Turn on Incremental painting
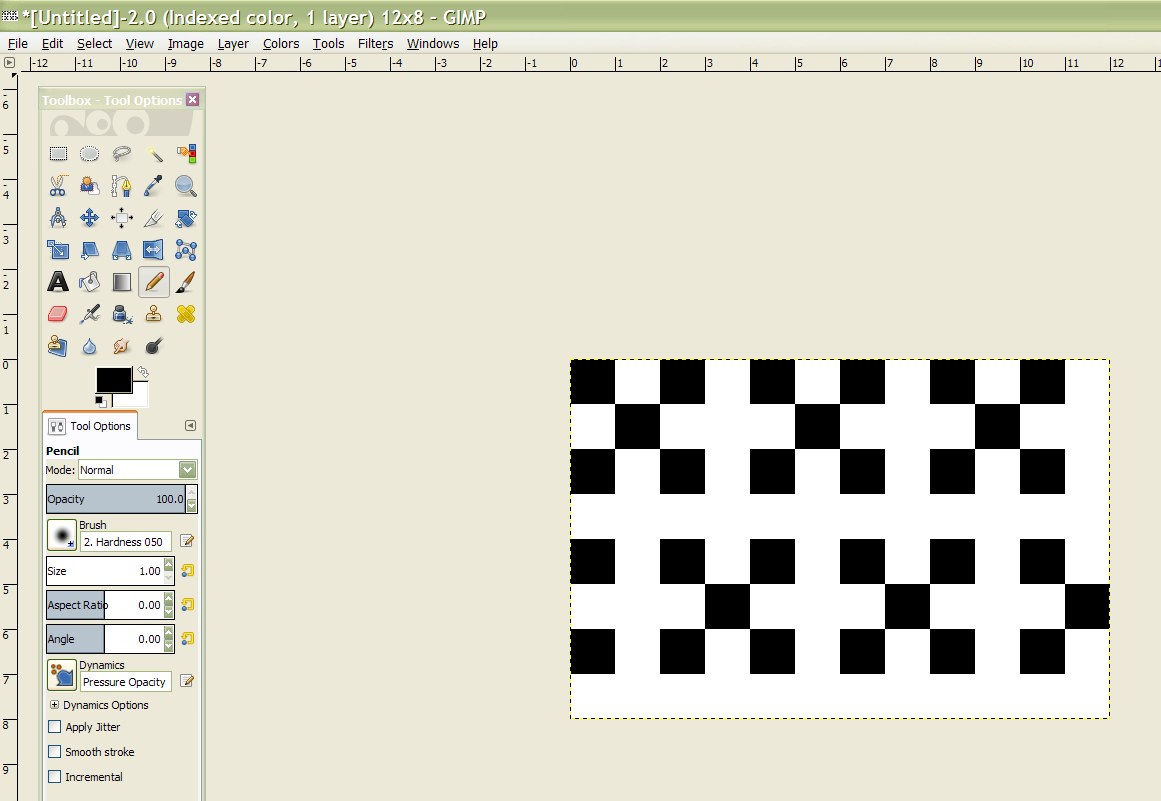 pos(53,777)
